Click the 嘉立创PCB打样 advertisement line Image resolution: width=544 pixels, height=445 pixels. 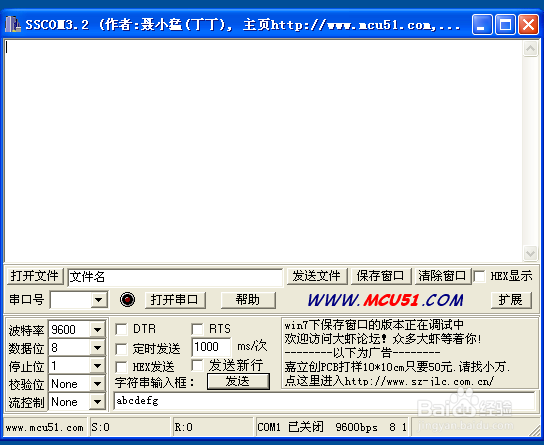(x=397, y=367)
